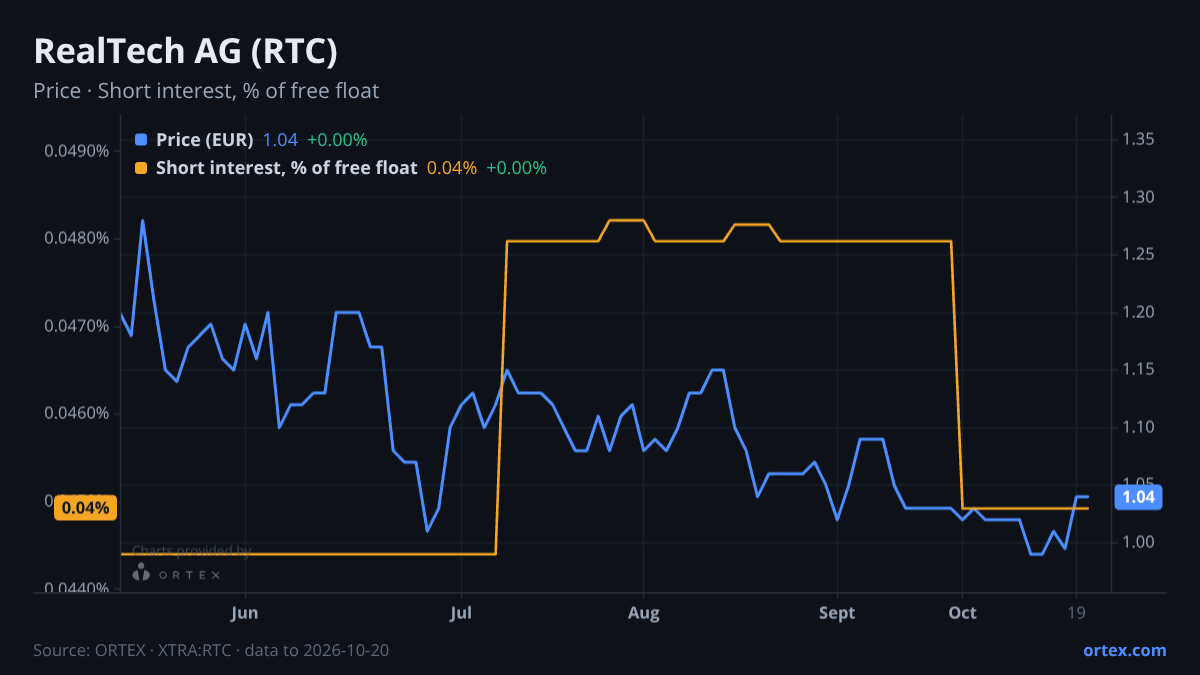This screenshot has width=1200, height=675.
Task: Click the +0.00% change beside Short interest
Action: pos(517,168)
